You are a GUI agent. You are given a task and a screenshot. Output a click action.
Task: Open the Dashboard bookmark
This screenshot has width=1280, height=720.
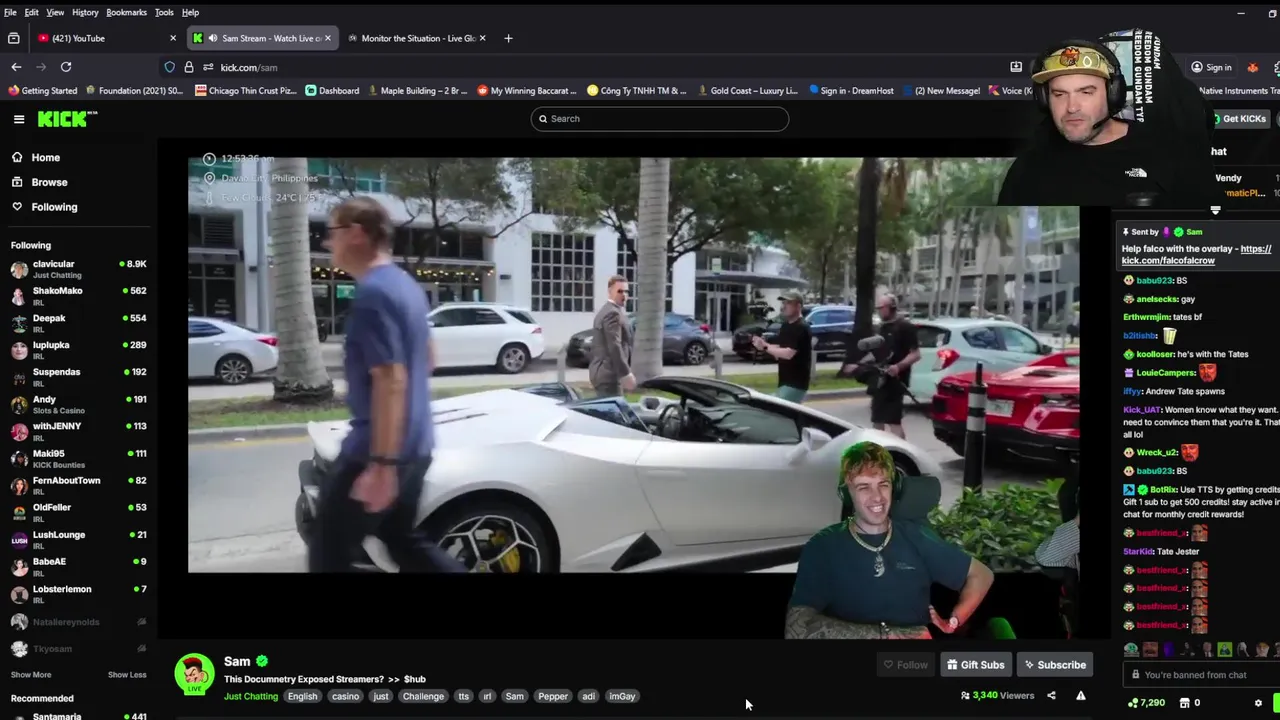[x=332, y=90]
